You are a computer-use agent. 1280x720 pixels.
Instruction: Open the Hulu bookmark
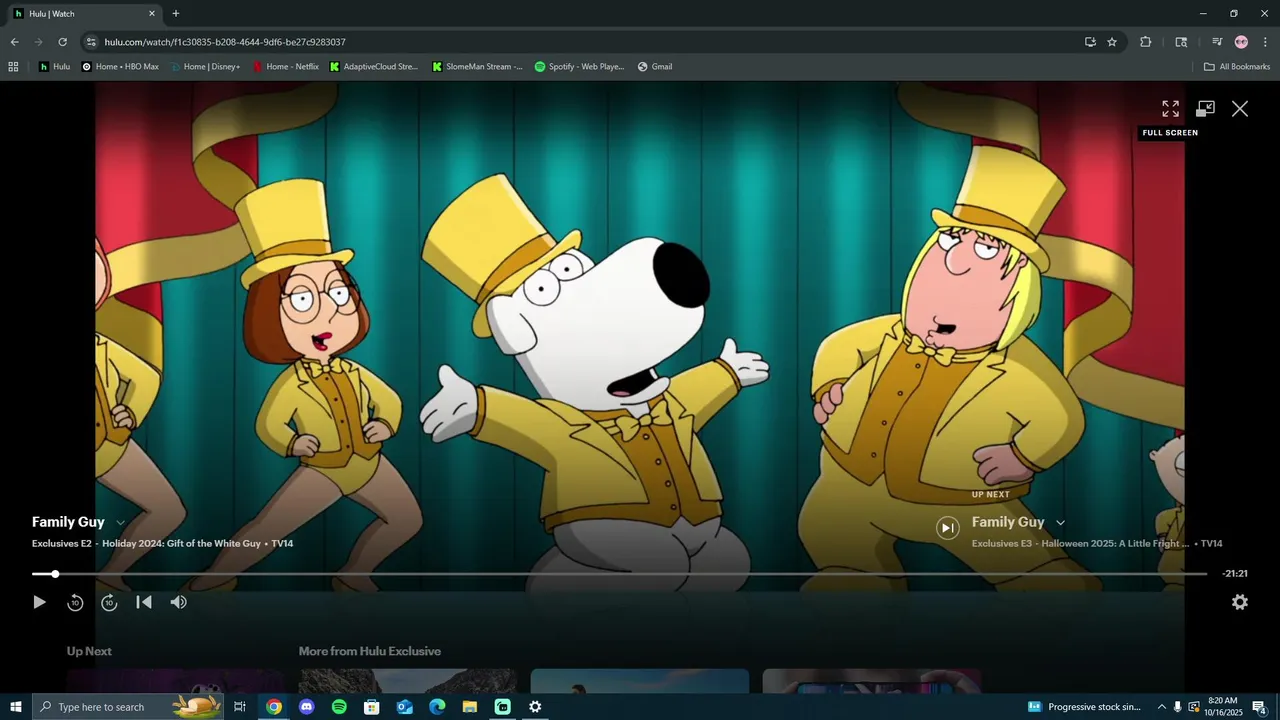tap(54, 67)
